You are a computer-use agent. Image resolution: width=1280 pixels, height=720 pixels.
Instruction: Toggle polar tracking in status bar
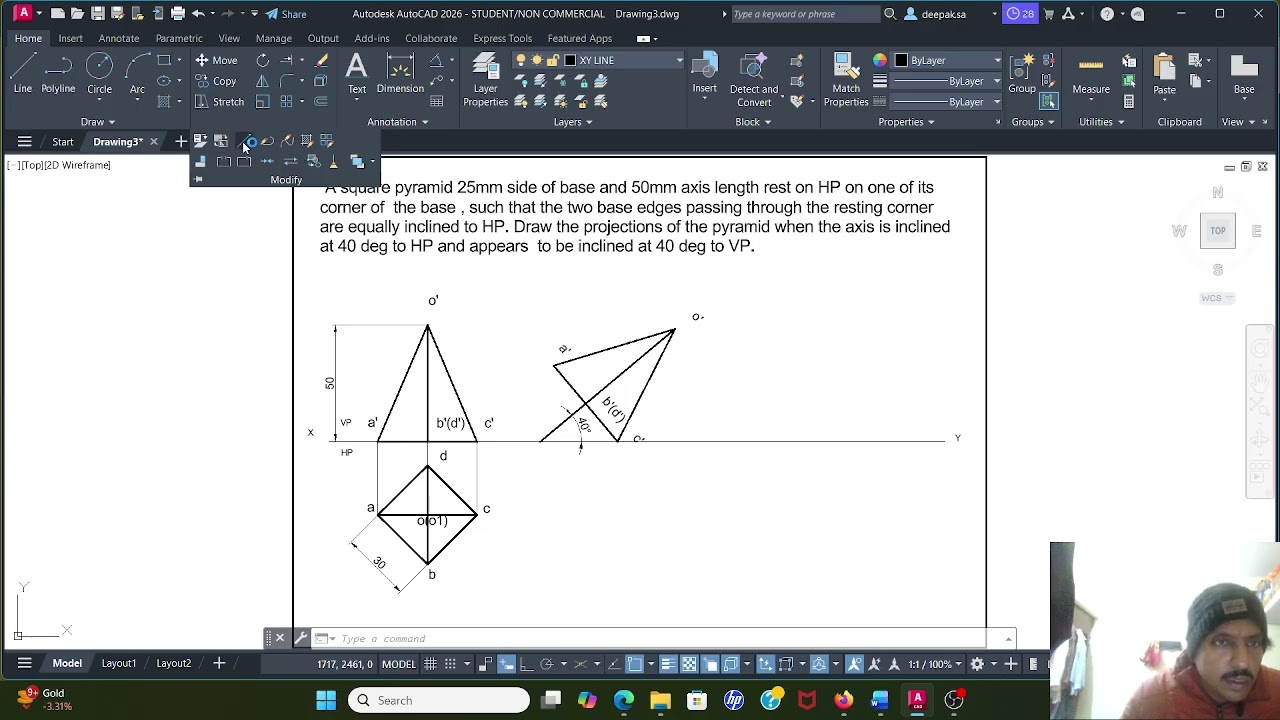tap(546, 664)
